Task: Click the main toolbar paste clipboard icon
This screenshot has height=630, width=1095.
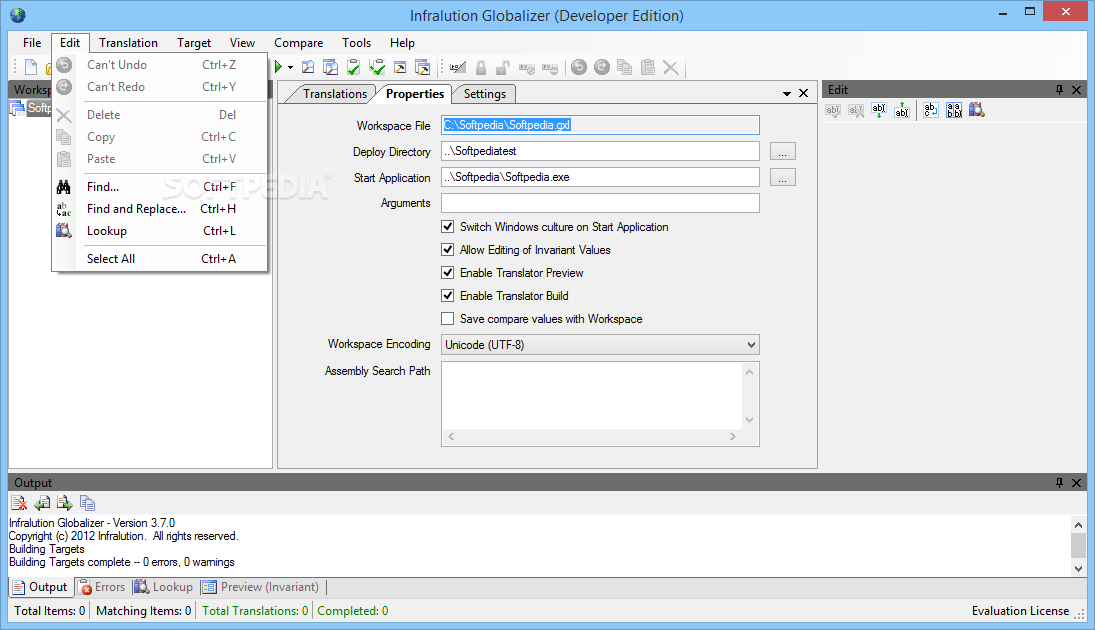Action: [648, 67]
